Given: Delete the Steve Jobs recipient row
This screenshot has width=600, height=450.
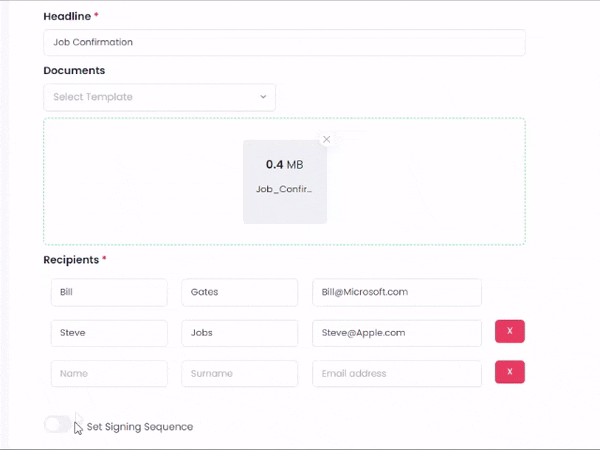Looking at the screenshot, I should click(x=510, y=331).
